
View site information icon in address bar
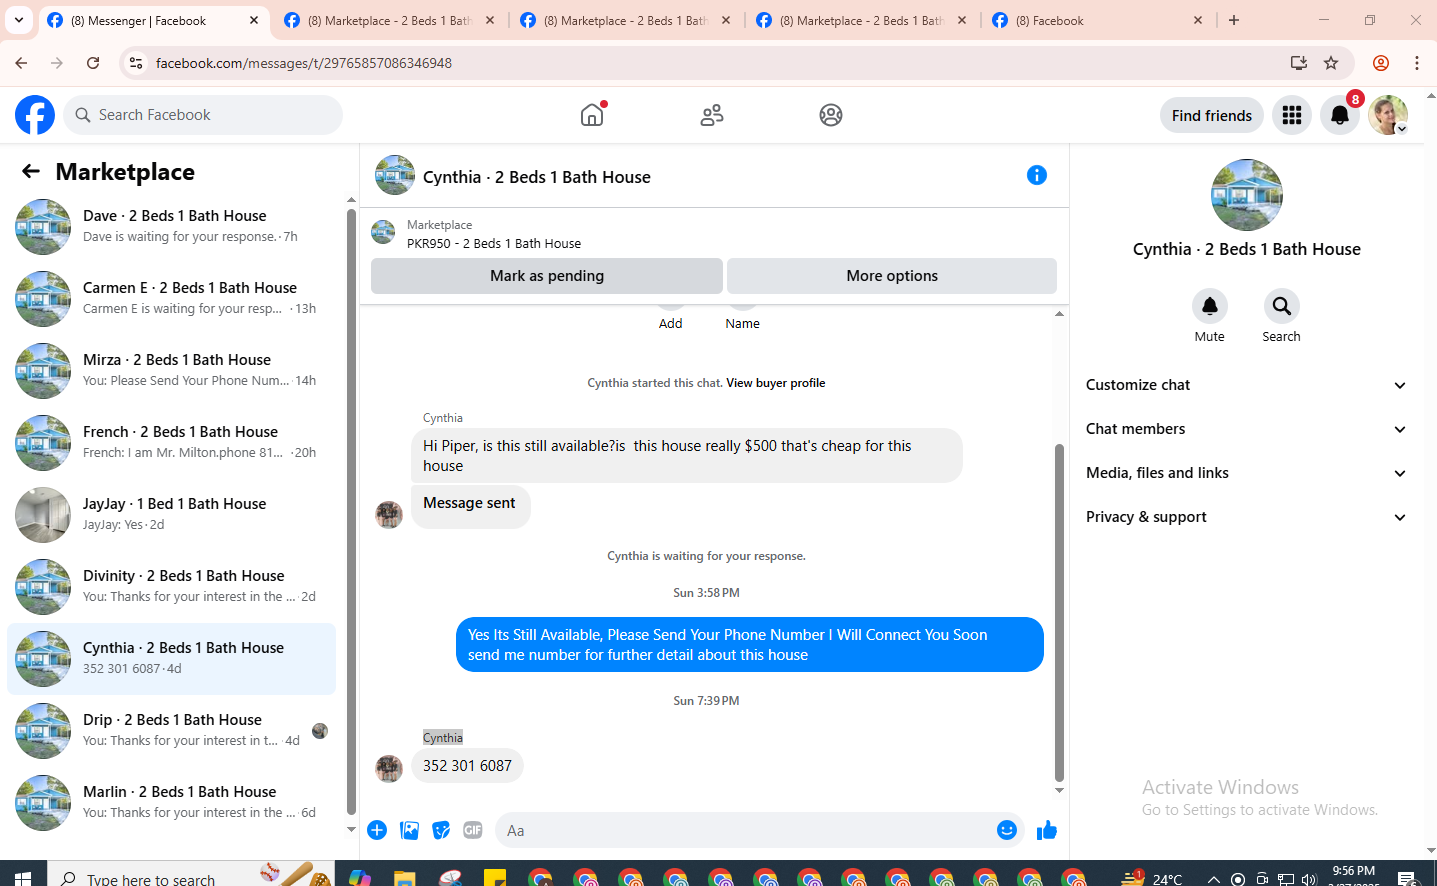click(x=136, y=63)
